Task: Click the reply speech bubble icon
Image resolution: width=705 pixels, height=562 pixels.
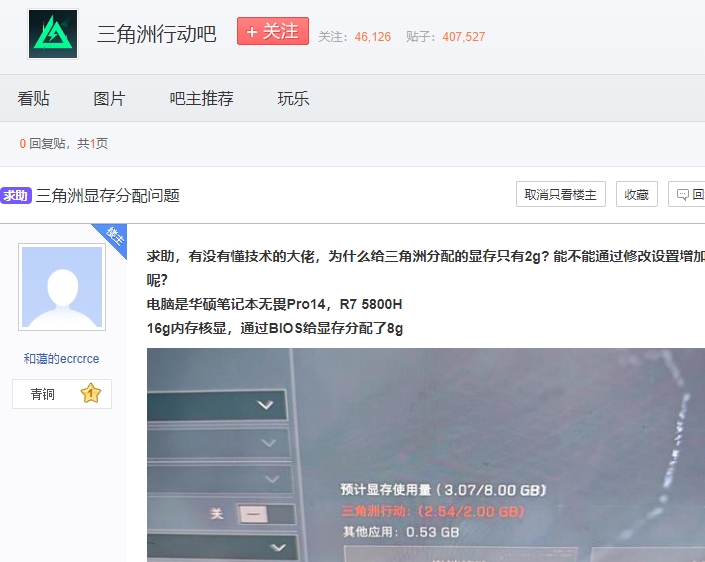Action: point(682,195)
